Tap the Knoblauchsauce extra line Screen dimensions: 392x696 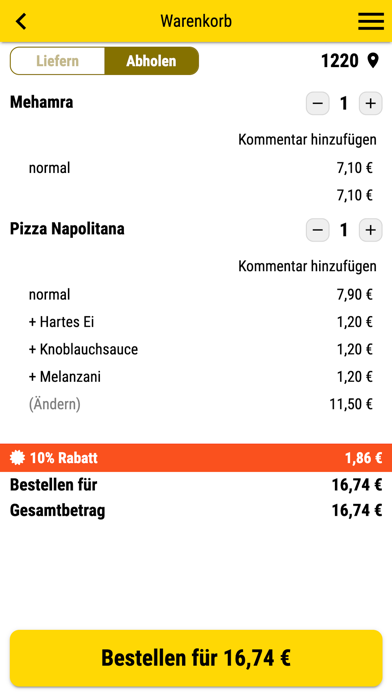coord(201,349)
